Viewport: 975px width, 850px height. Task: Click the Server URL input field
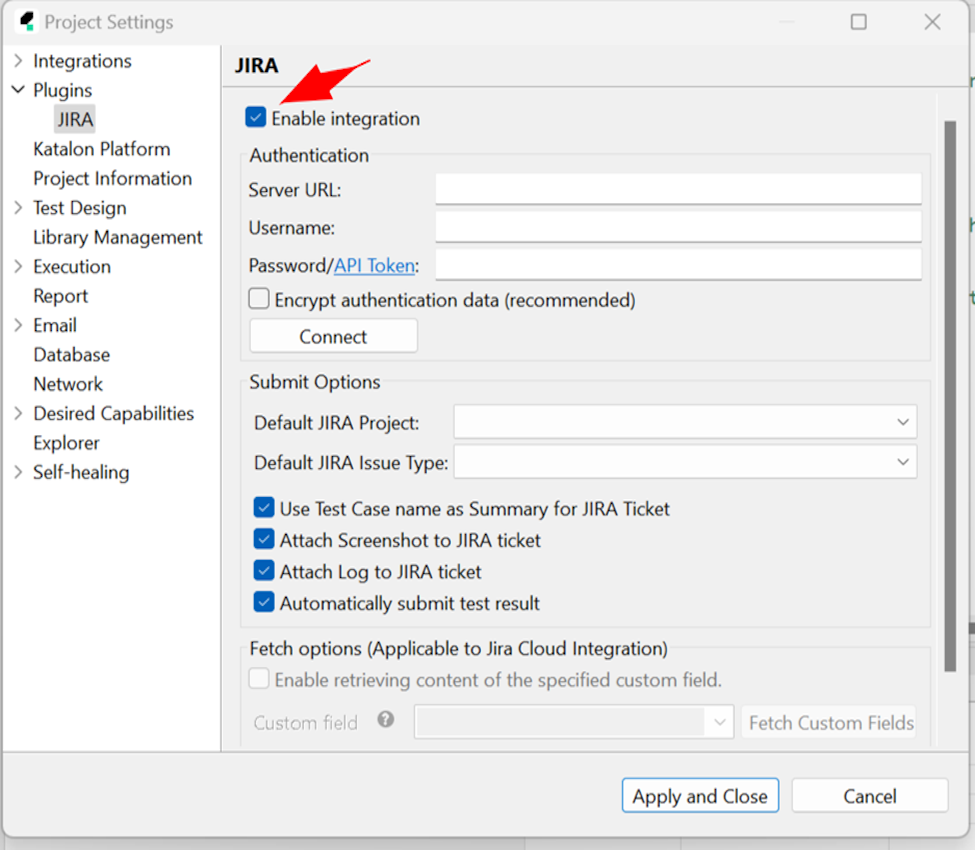pyautogui.click(x=678, y=188)
